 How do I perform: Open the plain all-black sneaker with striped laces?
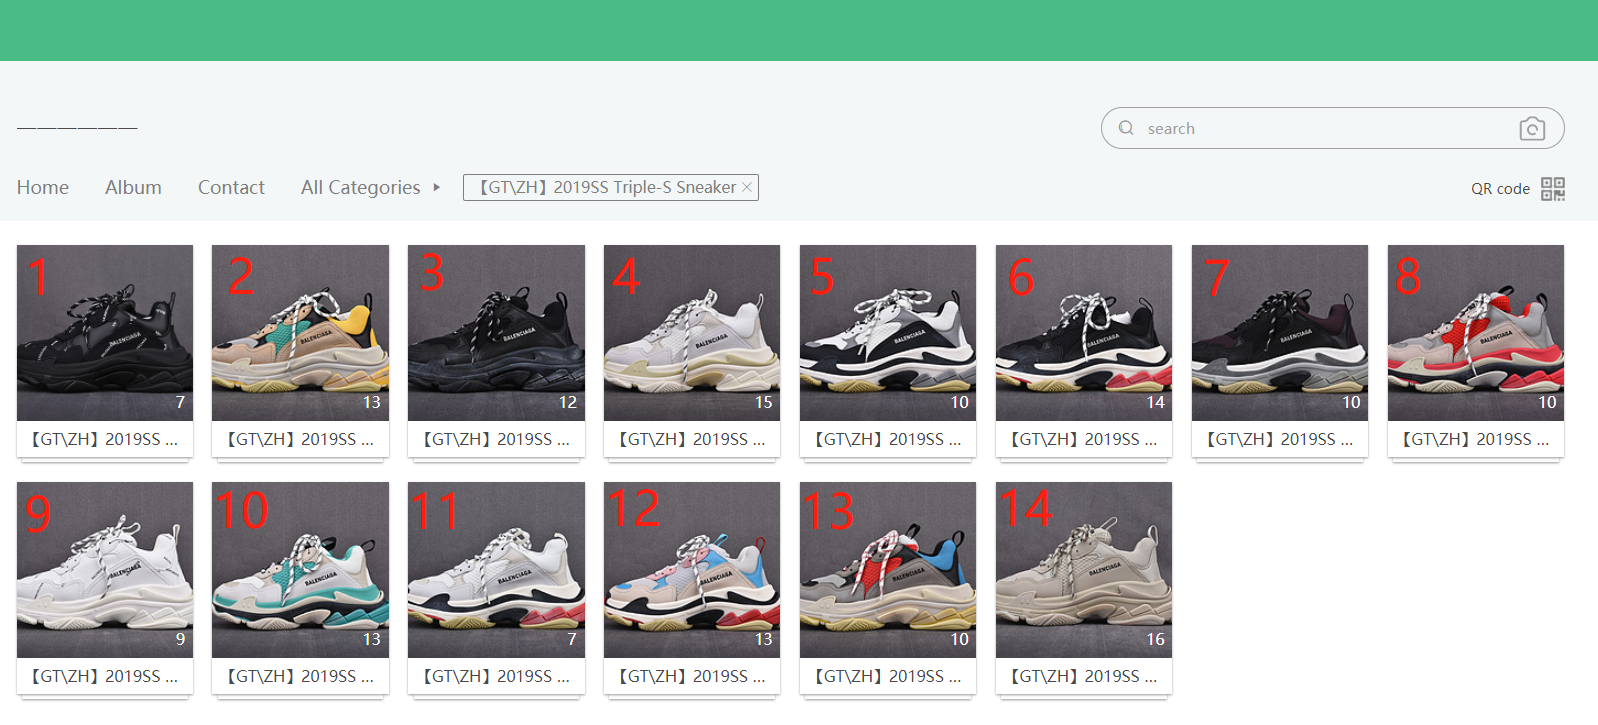tap(496, 332)
